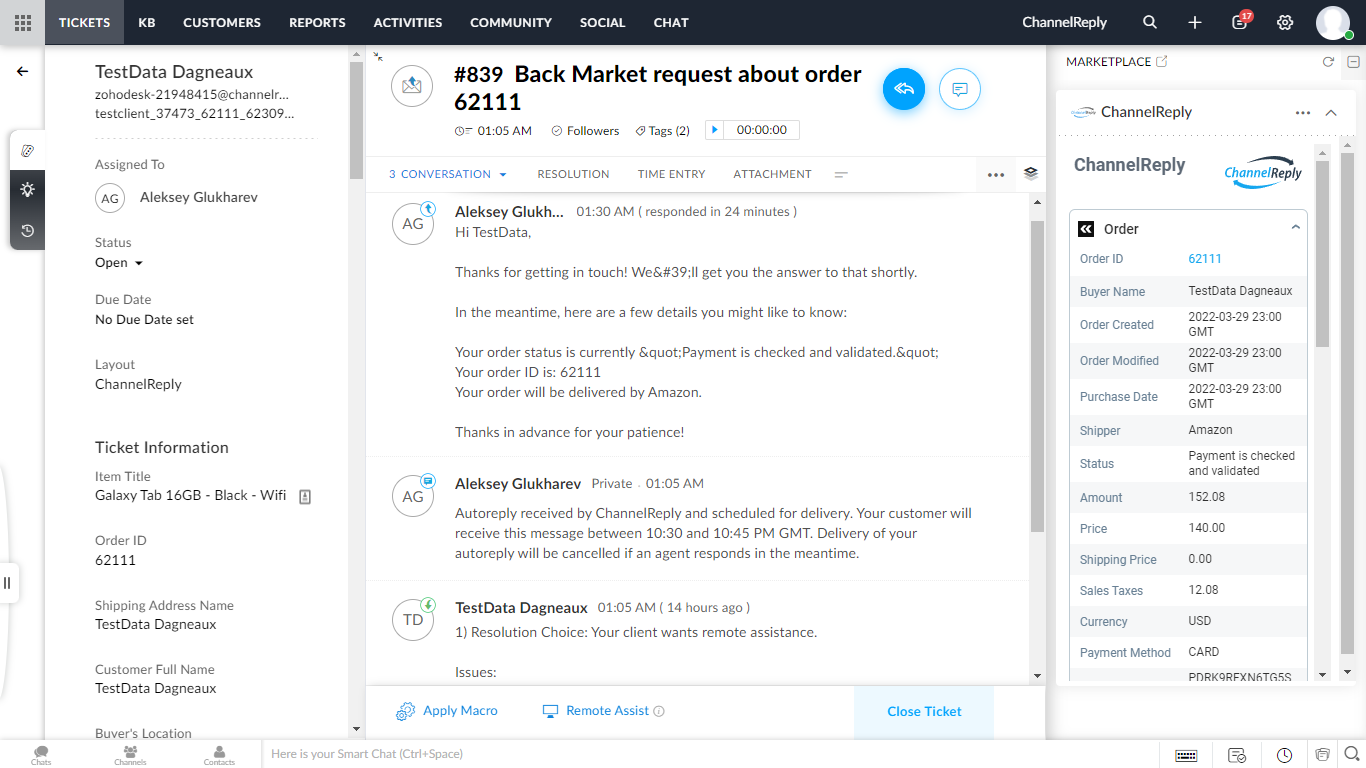Go to the Activities tab
This screenshot has width=1366, height=768.
tap(408, 22)
